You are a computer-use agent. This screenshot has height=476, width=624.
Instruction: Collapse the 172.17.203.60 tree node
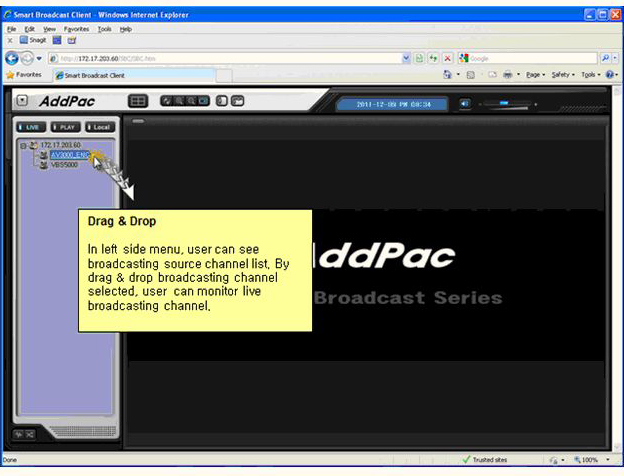23,146
